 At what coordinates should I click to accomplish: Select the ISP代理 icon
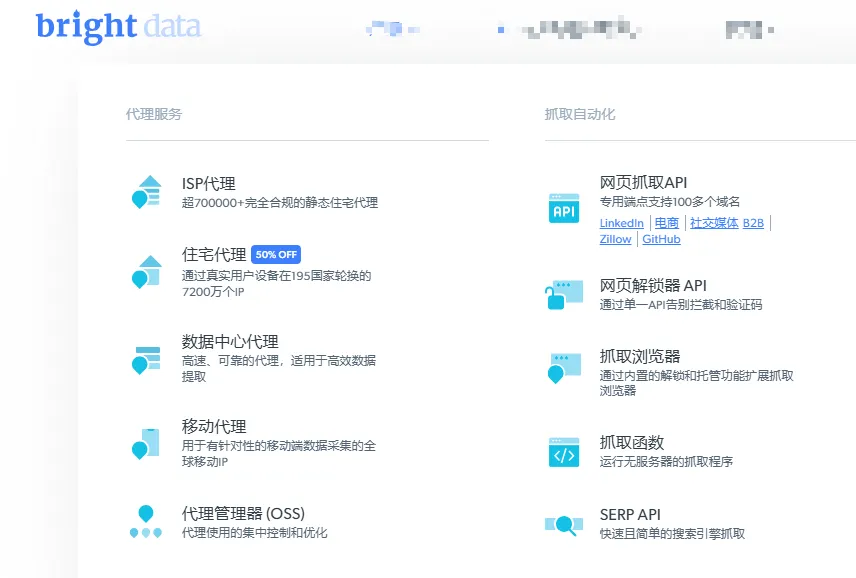point(147,190)
